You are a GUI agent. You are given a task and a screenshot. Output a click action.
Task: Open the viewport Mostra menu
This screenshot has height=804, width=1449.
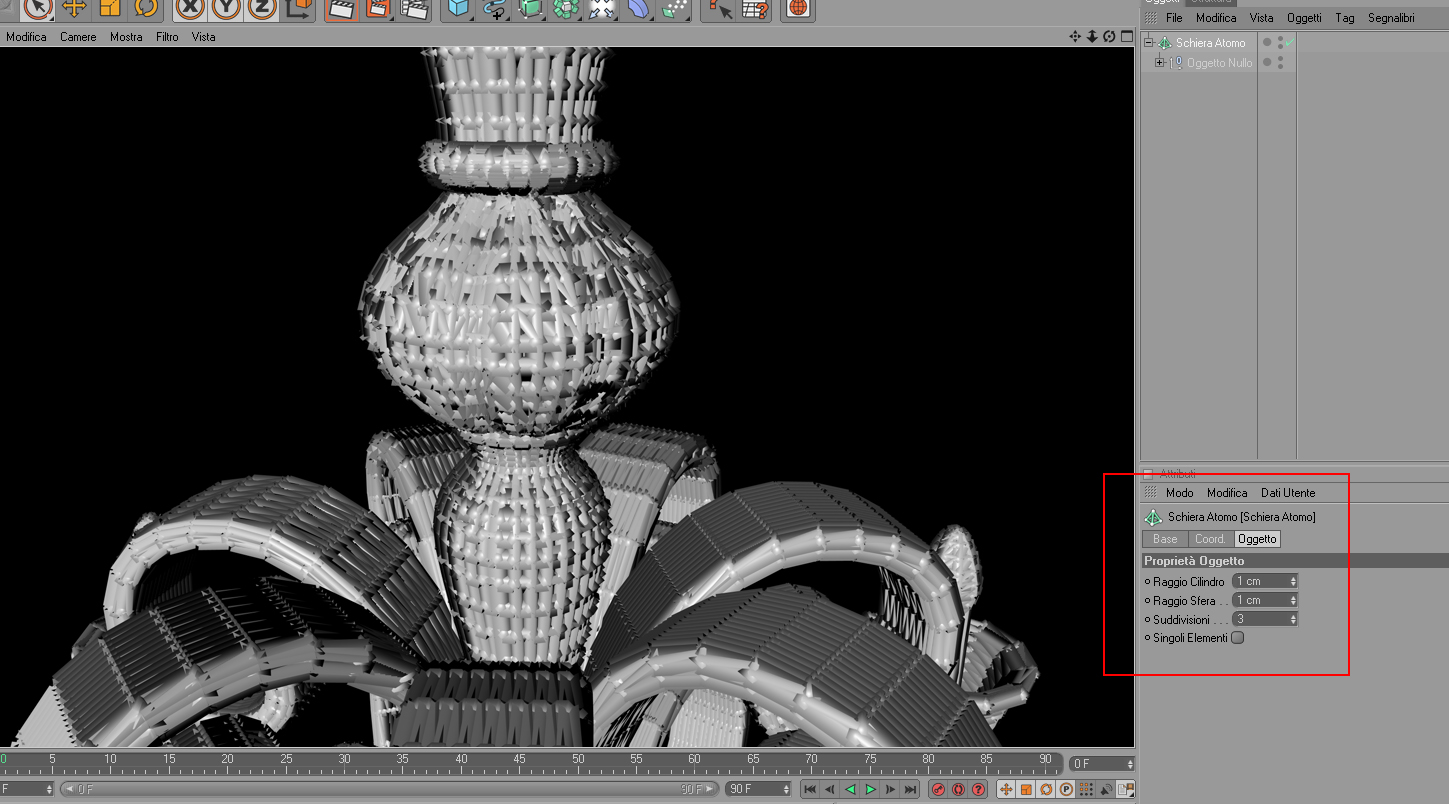point(126,37)
